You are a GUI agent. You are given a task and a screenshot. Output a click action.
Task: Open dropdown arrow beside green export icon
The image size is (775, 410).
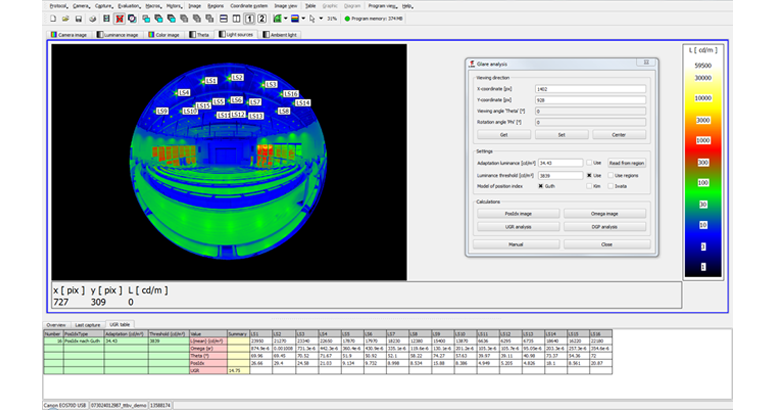pyautogui.click(x=285, y=19)
